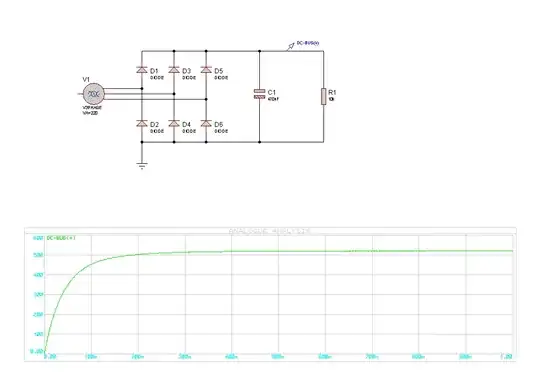This screenshot has height=380, width=540.
Task: Click the R1 resistor value label
Action: 331,99
